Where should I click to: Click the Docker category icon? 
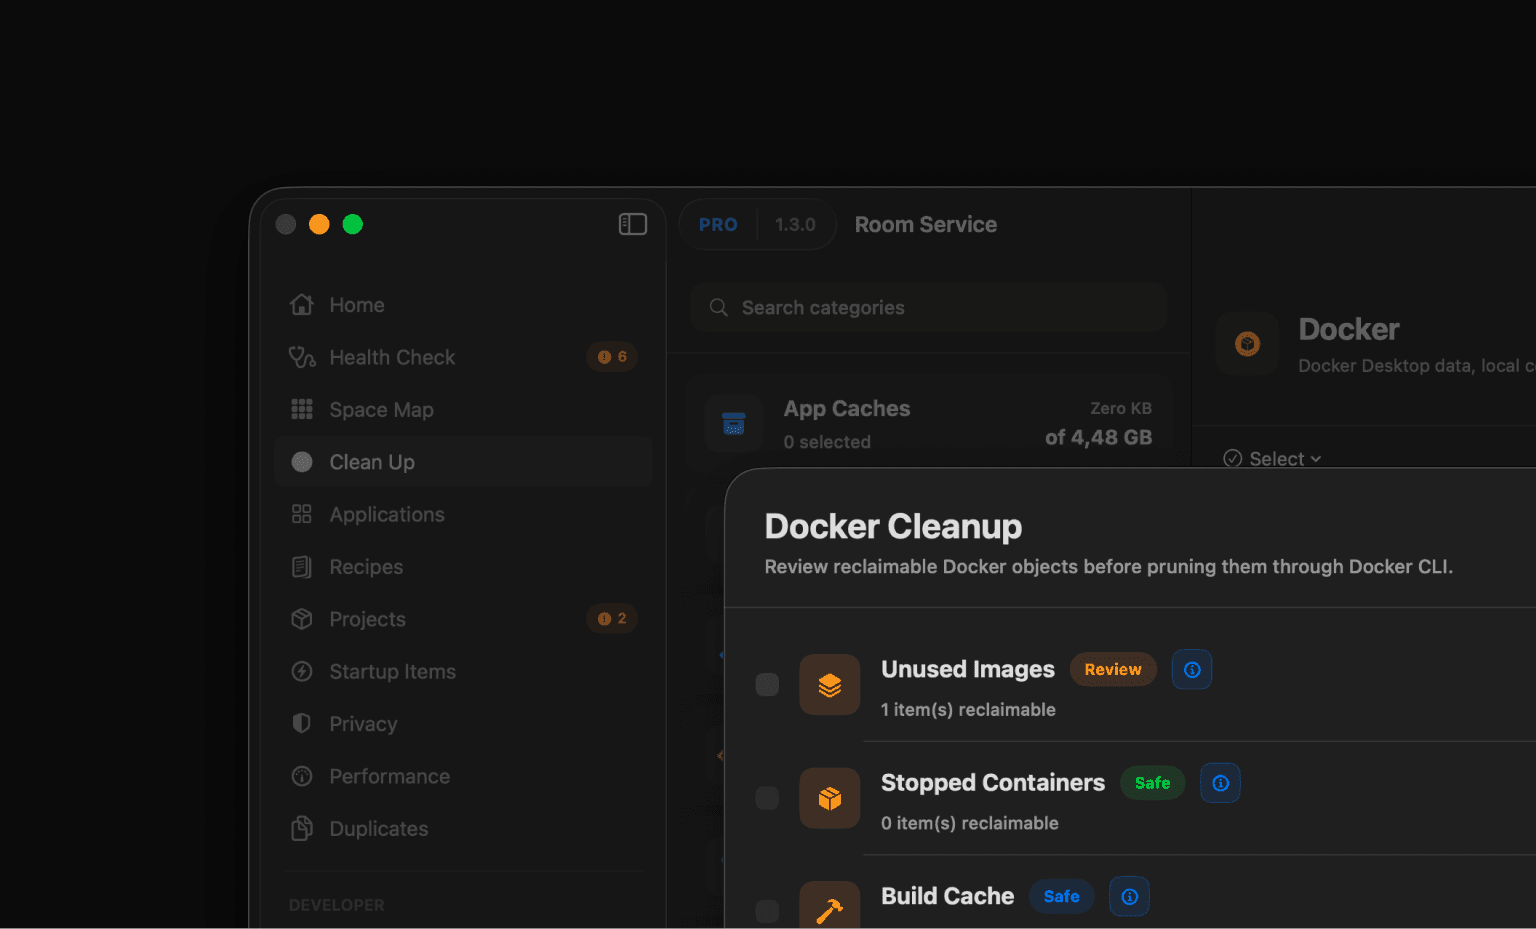(x=1247, y=344)
